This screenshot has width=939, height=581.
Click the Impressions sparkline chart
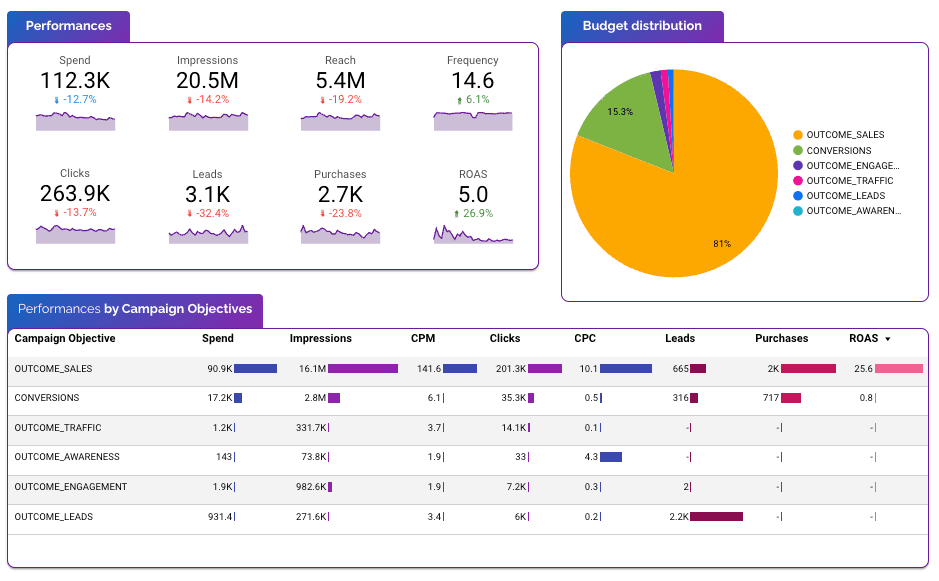coord(208,121)
